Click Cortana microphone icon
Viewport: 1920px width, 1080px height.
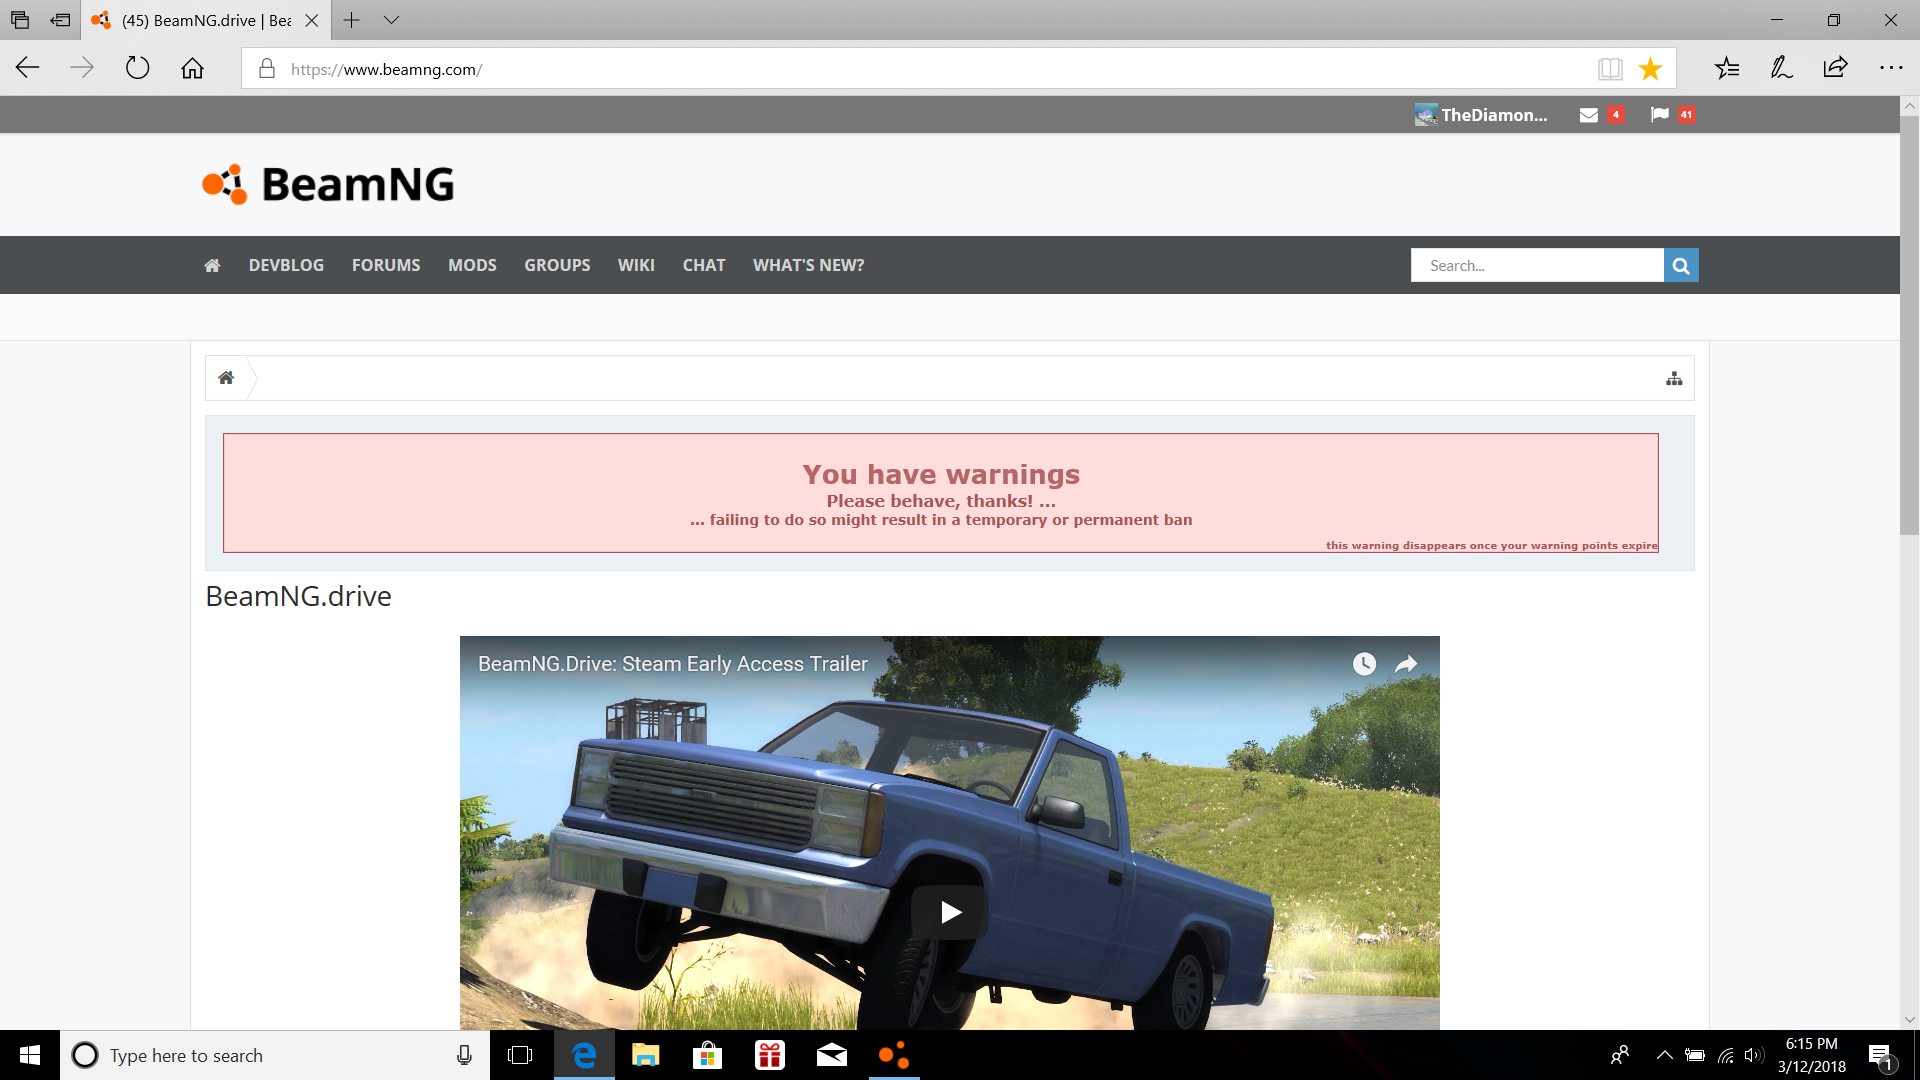pos(464,1055)
